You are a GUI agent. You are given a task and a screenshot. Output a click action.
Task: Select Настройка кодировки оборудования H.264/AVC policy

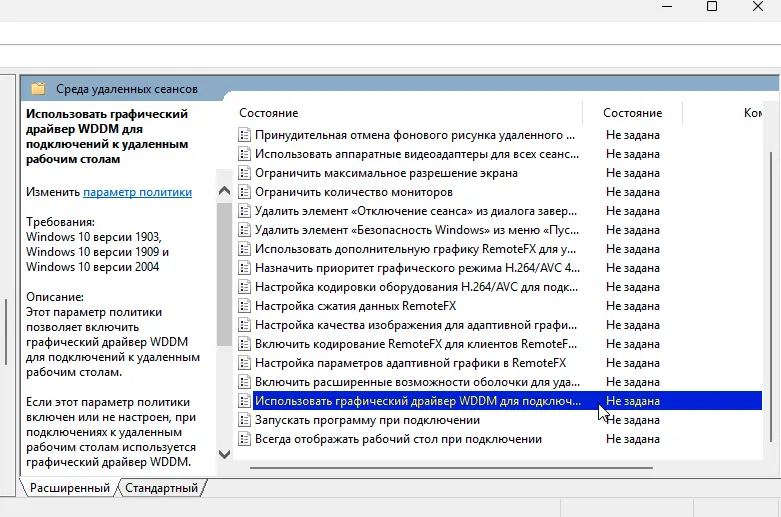[x=416, y=287]
